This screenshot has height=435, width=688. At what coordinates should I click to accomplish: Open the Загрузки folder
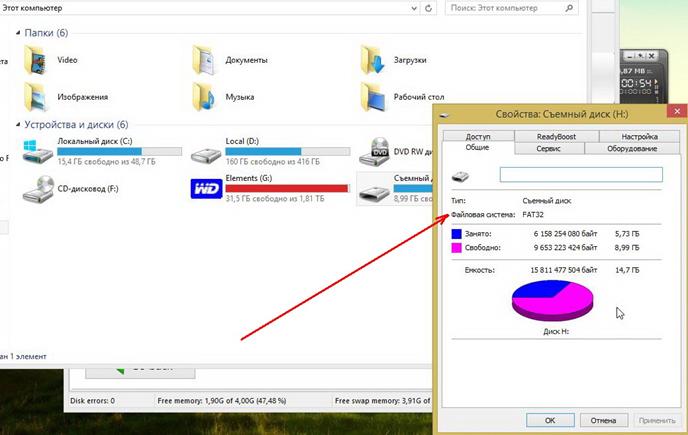[x=374, y=59]
